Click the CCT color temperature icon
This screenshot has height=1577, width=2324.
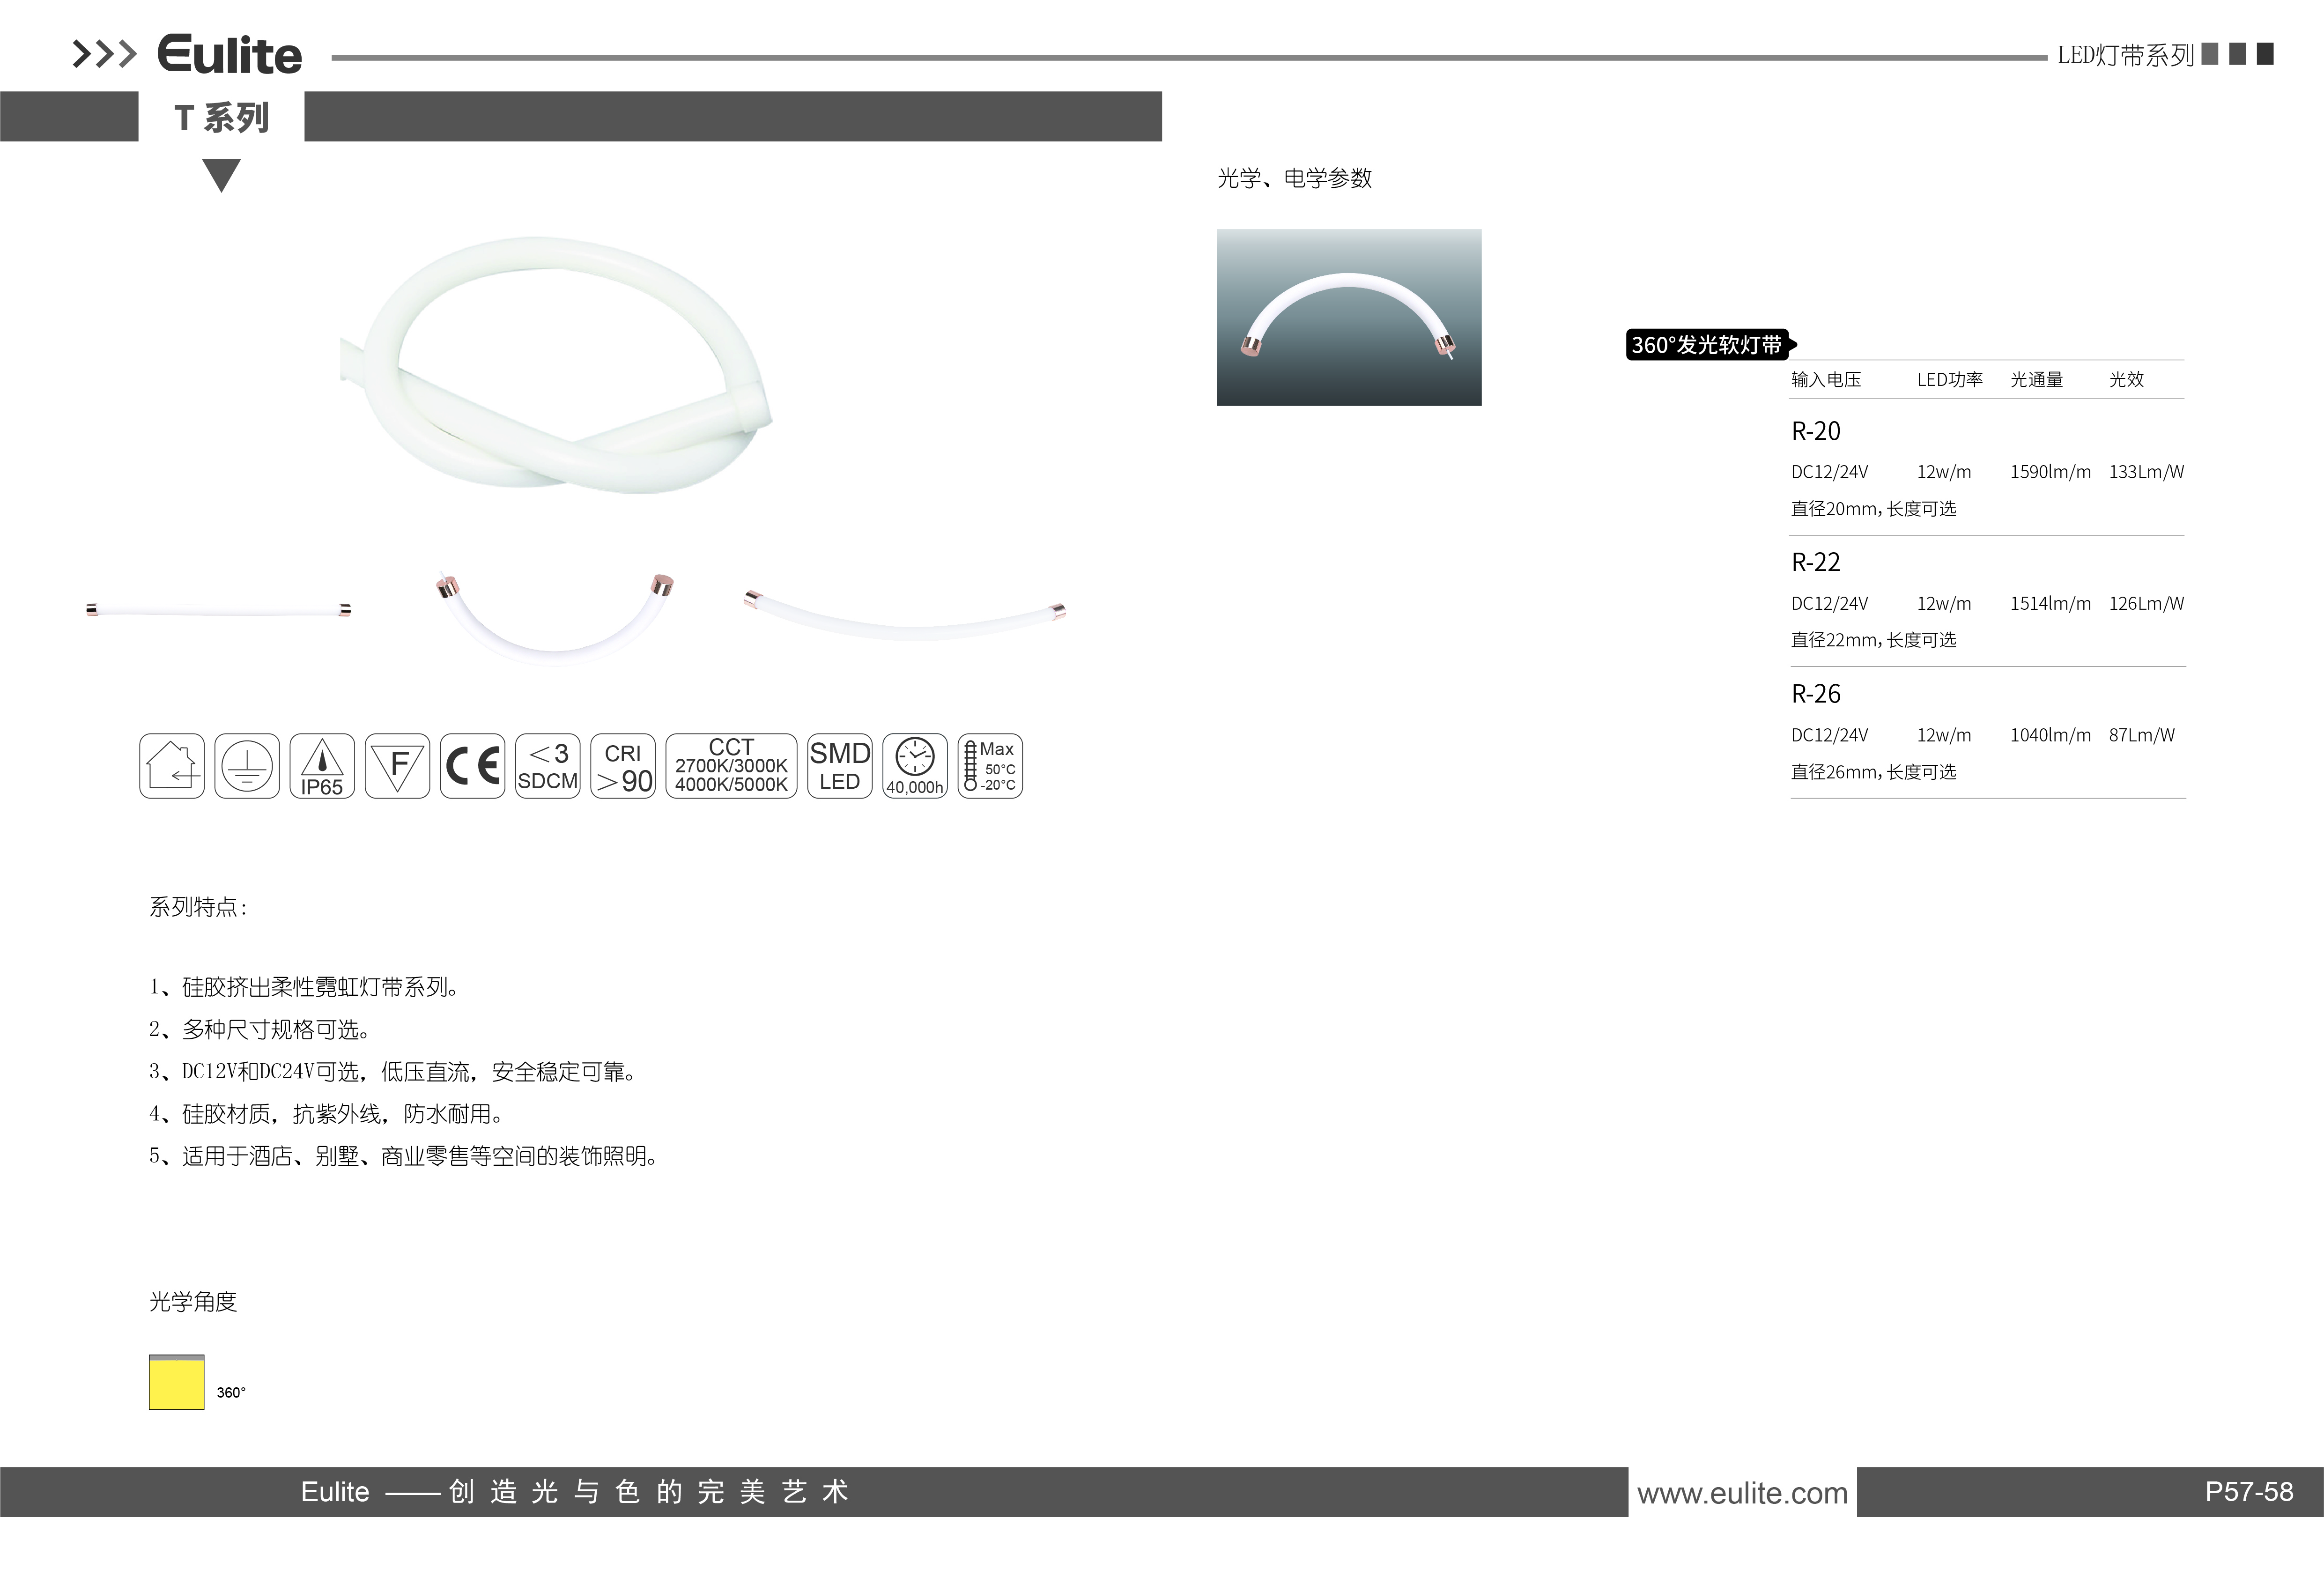pos(731,766)
